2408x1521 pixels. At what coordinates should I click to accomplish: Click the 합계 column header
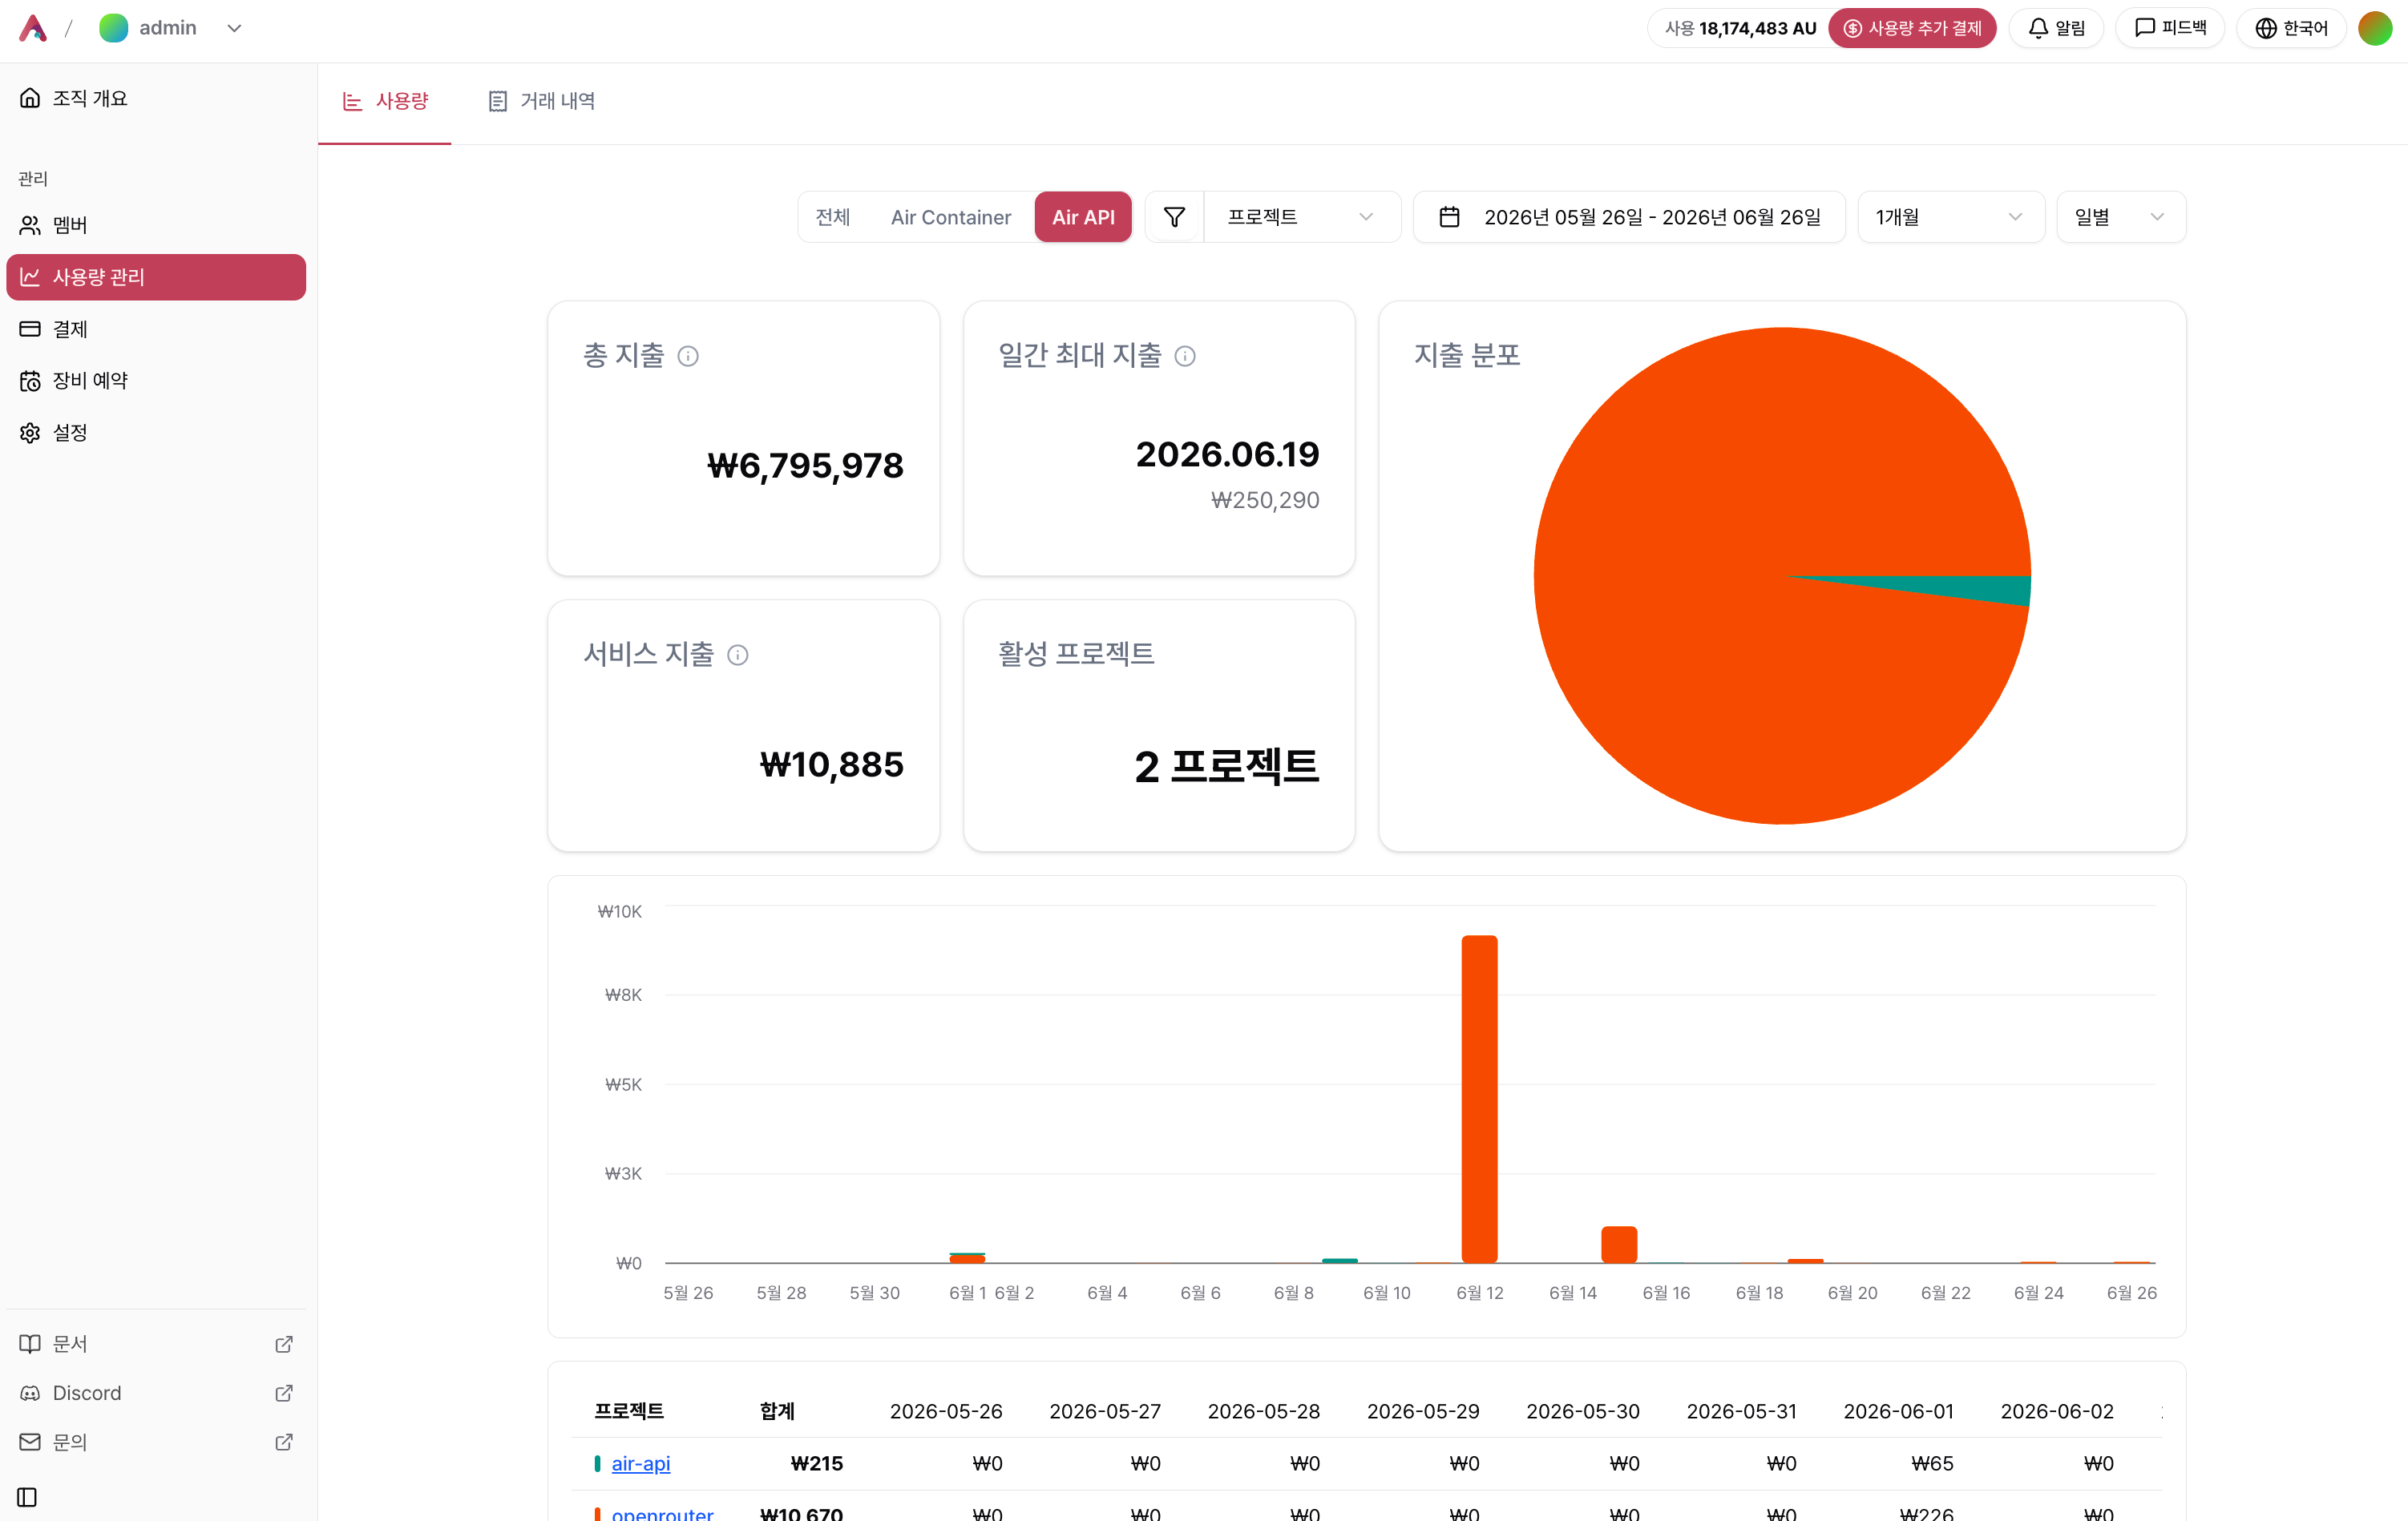tap(777, 1411)
